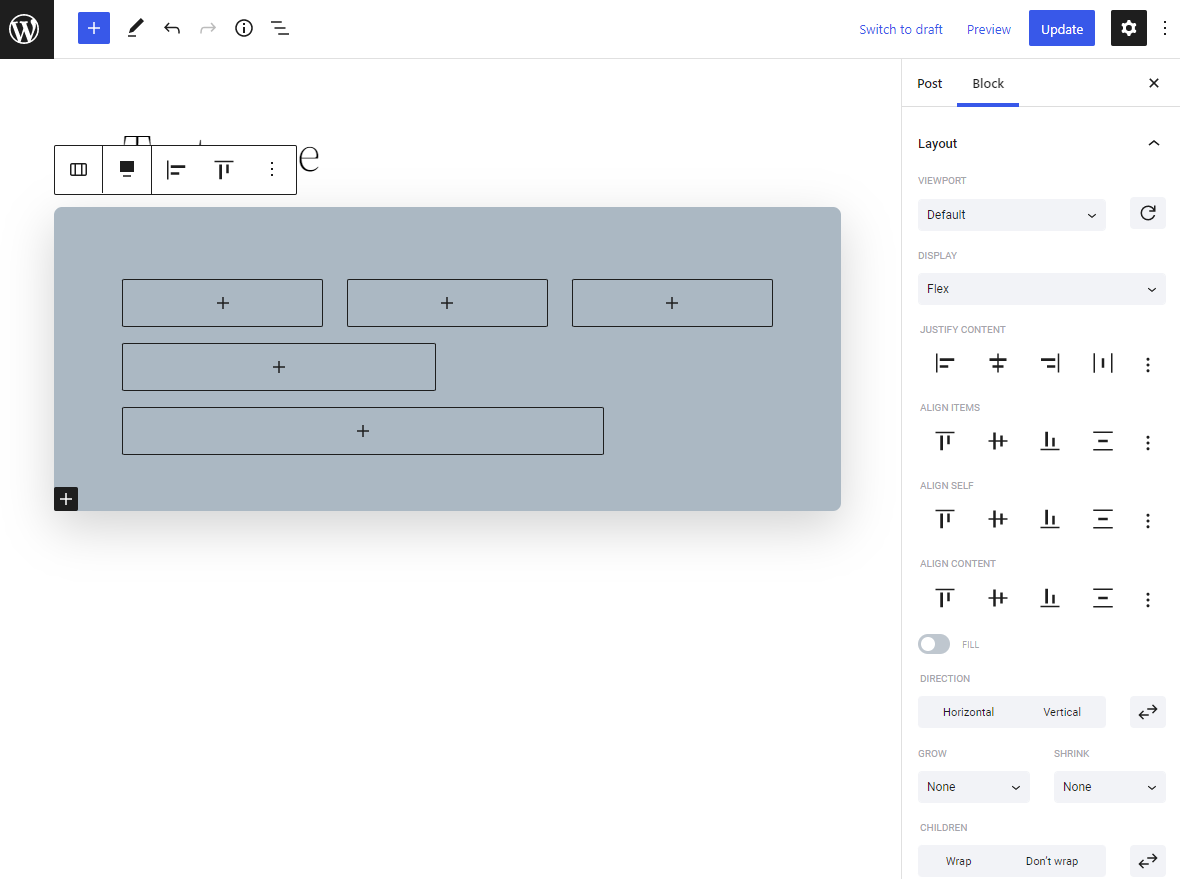Image resolution: width=1180 pixels, height=879 pixels.
Task: Reverse Children wrap with swap arrows icon
Action: (x=1148, y=861)
